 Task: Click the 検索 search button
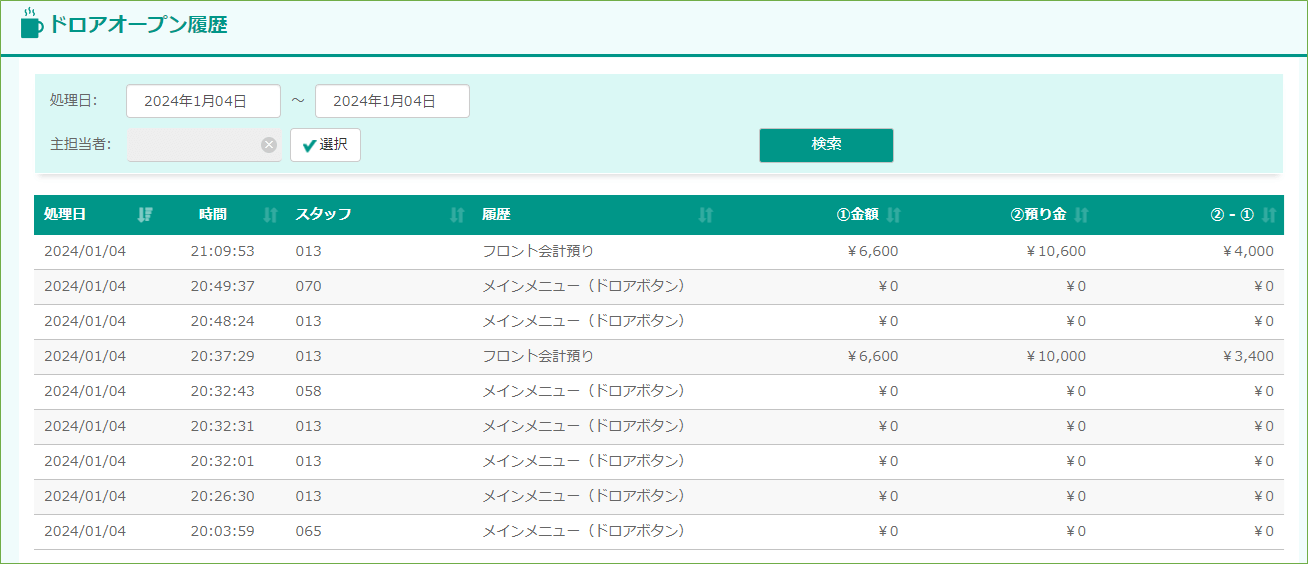click(x=826, y=145)
